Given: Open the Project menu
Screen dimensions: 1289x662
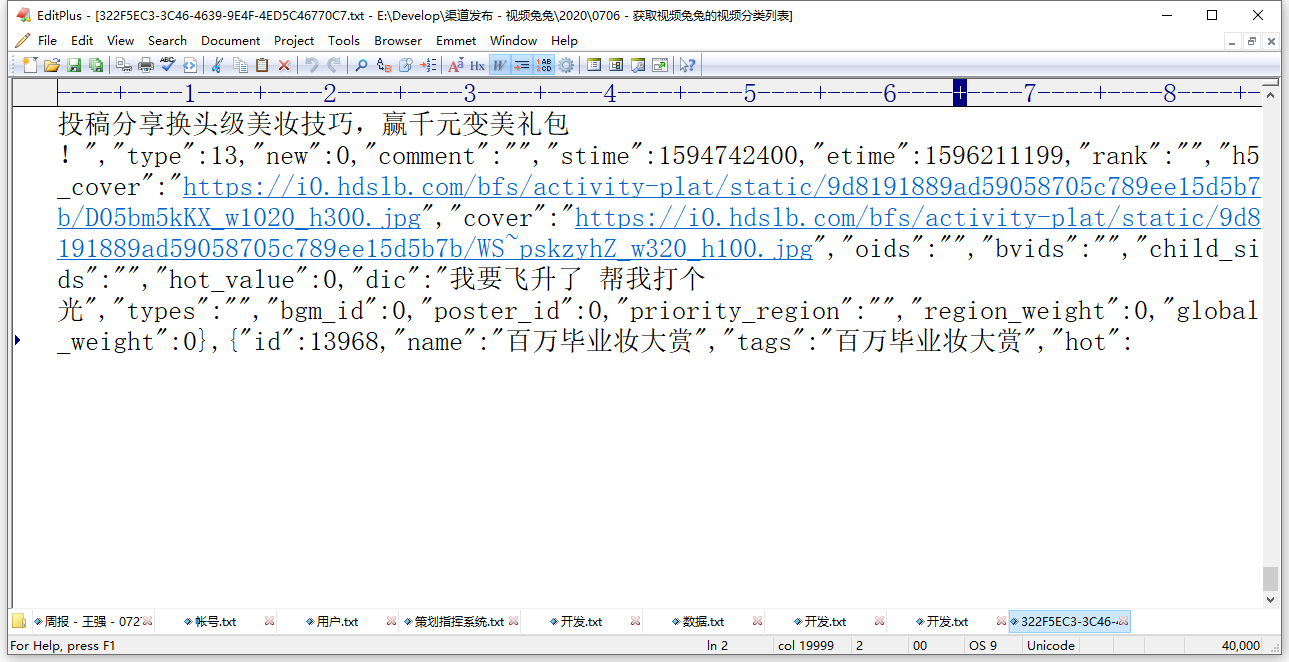Looking at the screenshot, I should (x=294, y=40).
